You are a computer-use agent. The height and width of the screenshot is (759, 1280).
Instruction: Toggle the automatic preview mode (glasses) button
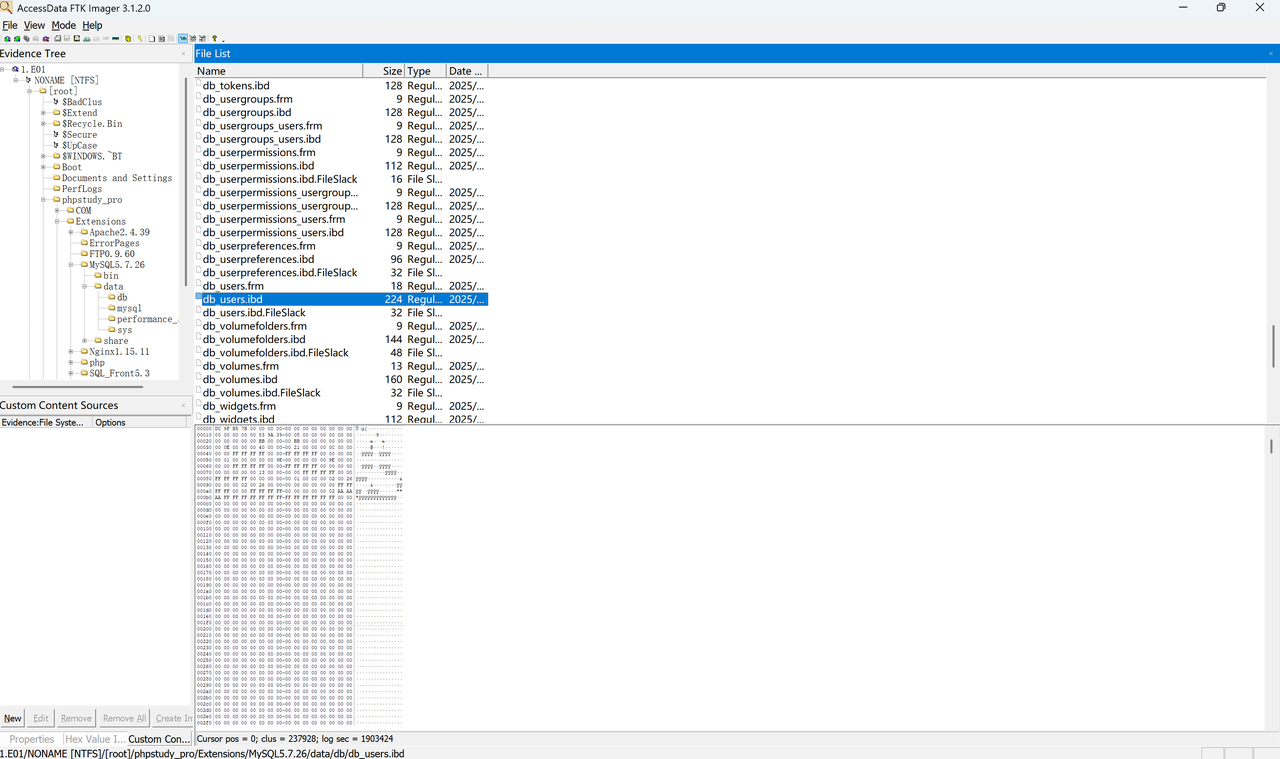pyautogui.click(x=183, y=39)
